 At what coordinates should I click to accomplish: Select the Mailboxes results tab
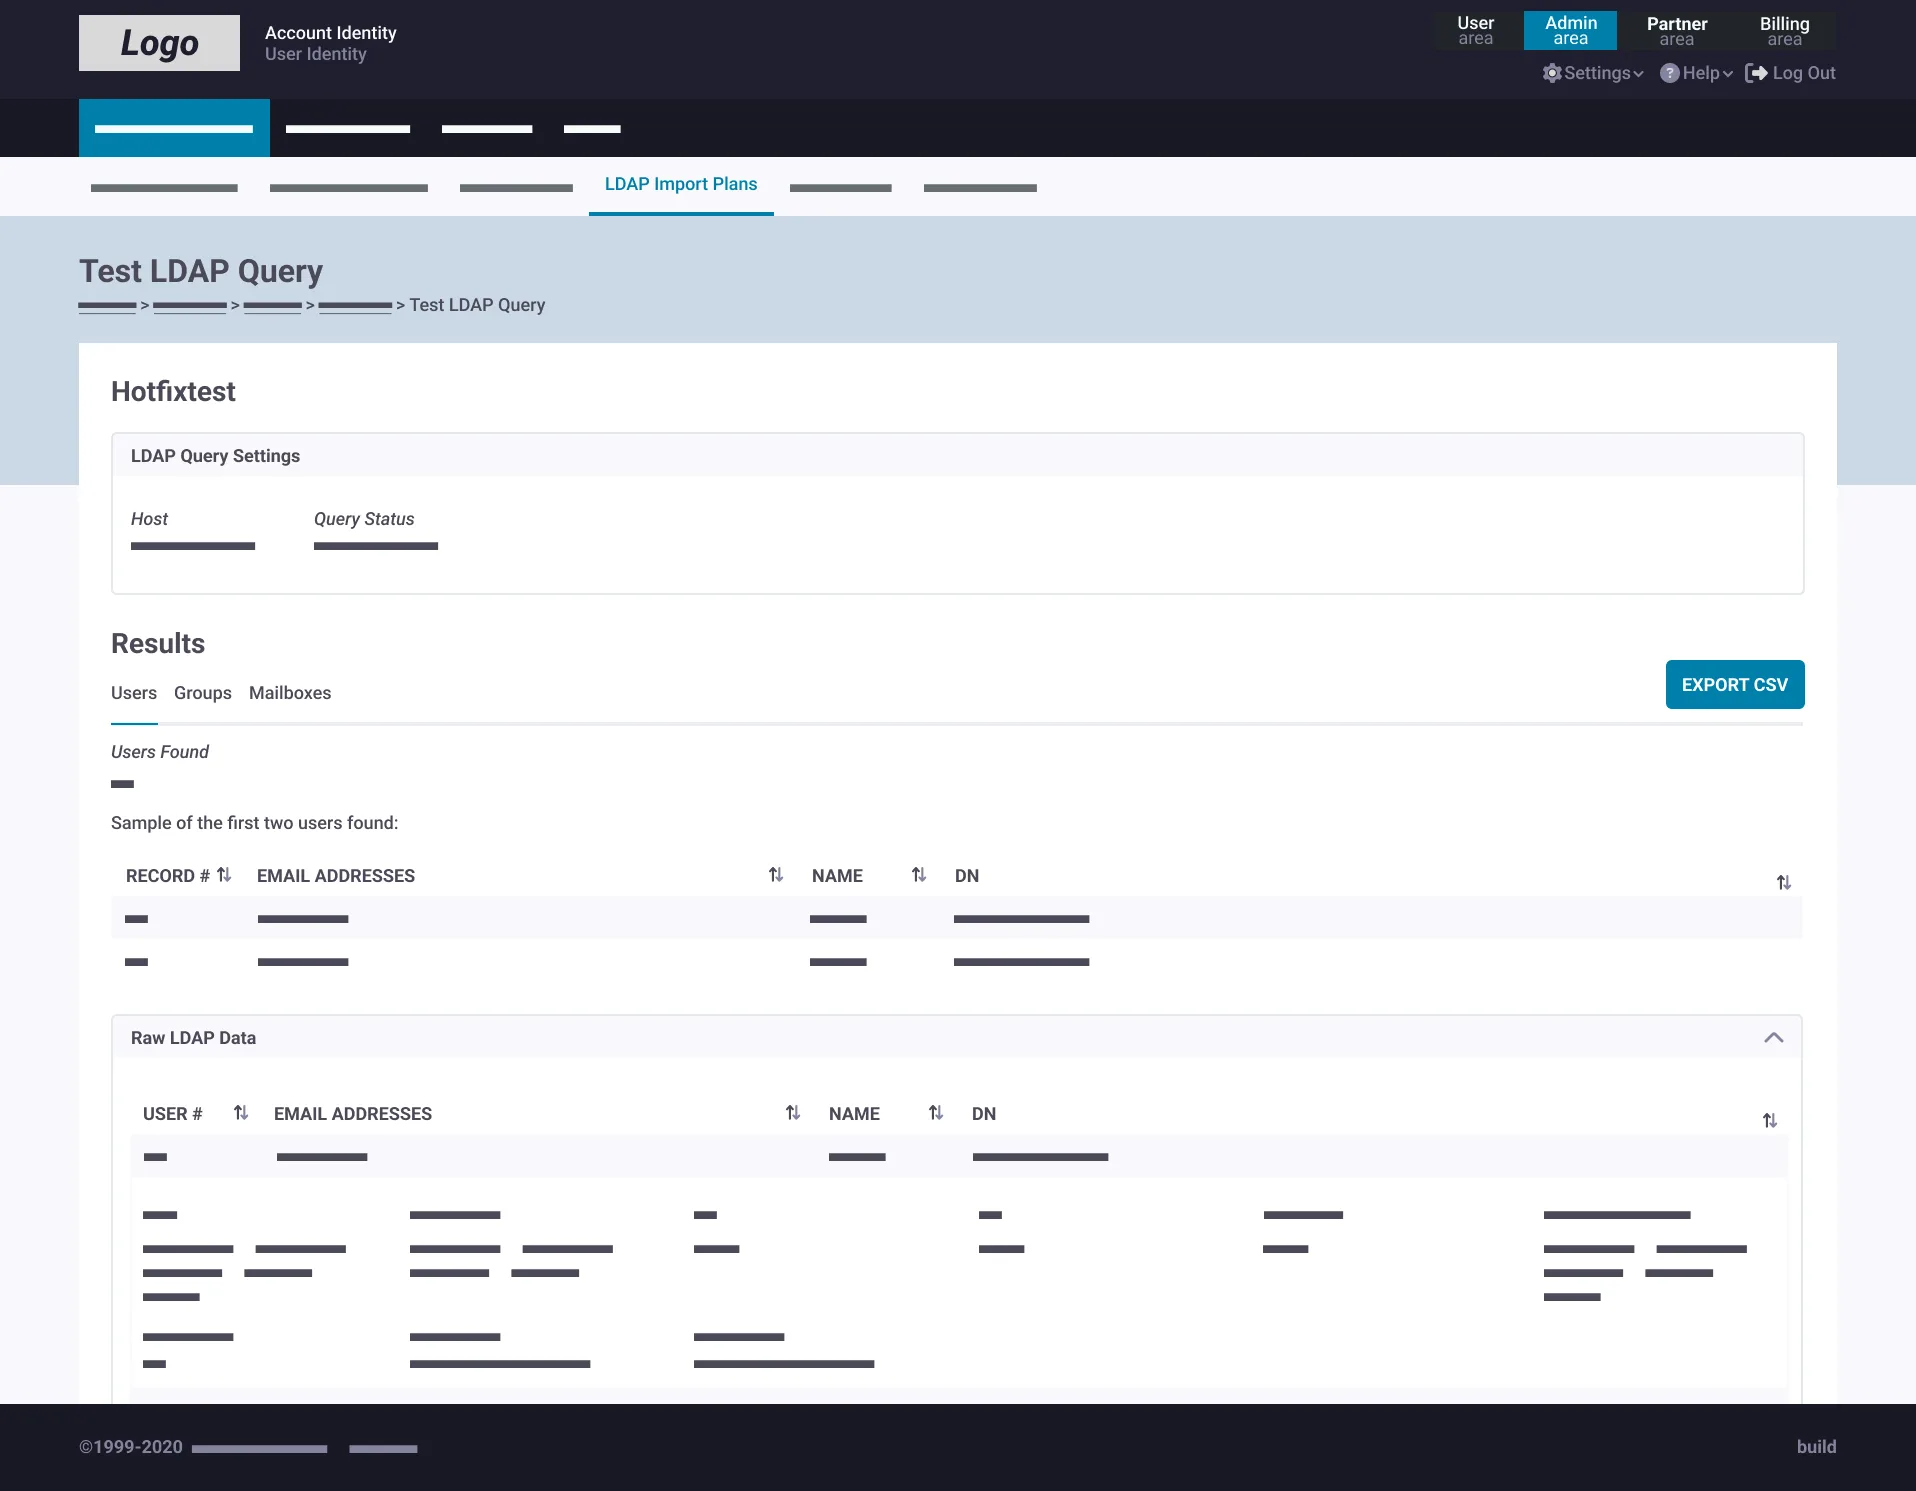[290, 693]
